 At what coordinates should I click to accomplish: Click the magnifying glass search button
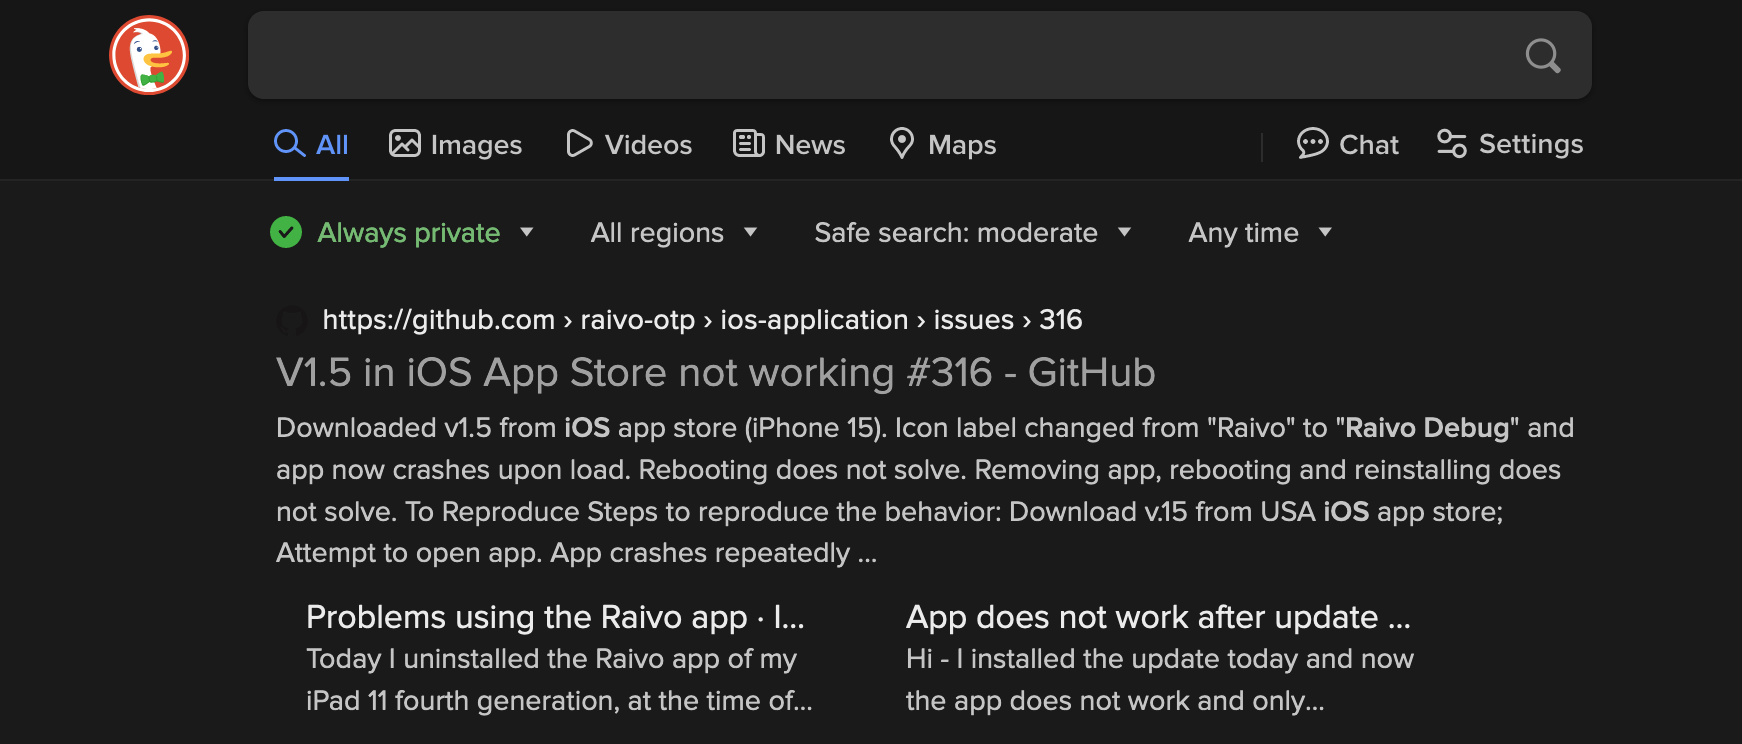pos(1542,56)
